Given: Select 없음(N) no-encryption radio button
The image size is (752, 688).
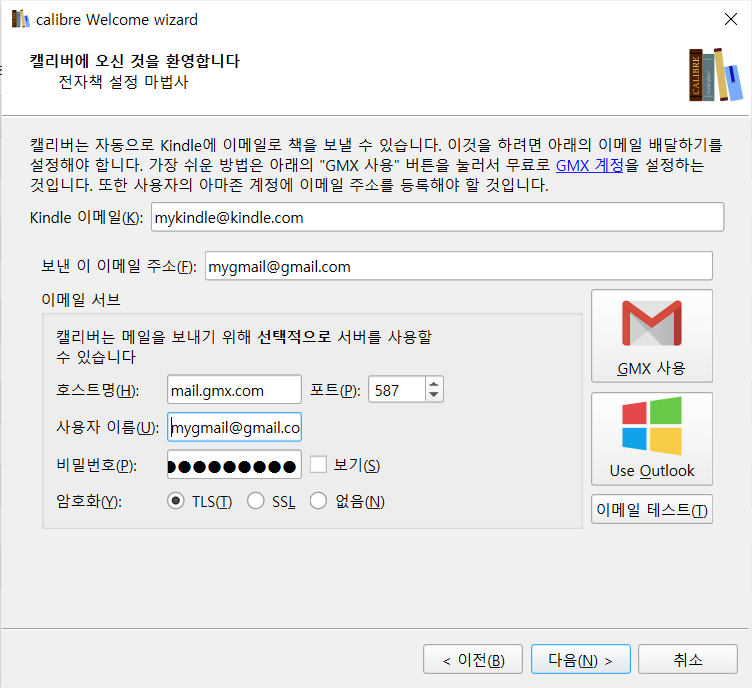Looking at the screenshot, I should [318, 501].
